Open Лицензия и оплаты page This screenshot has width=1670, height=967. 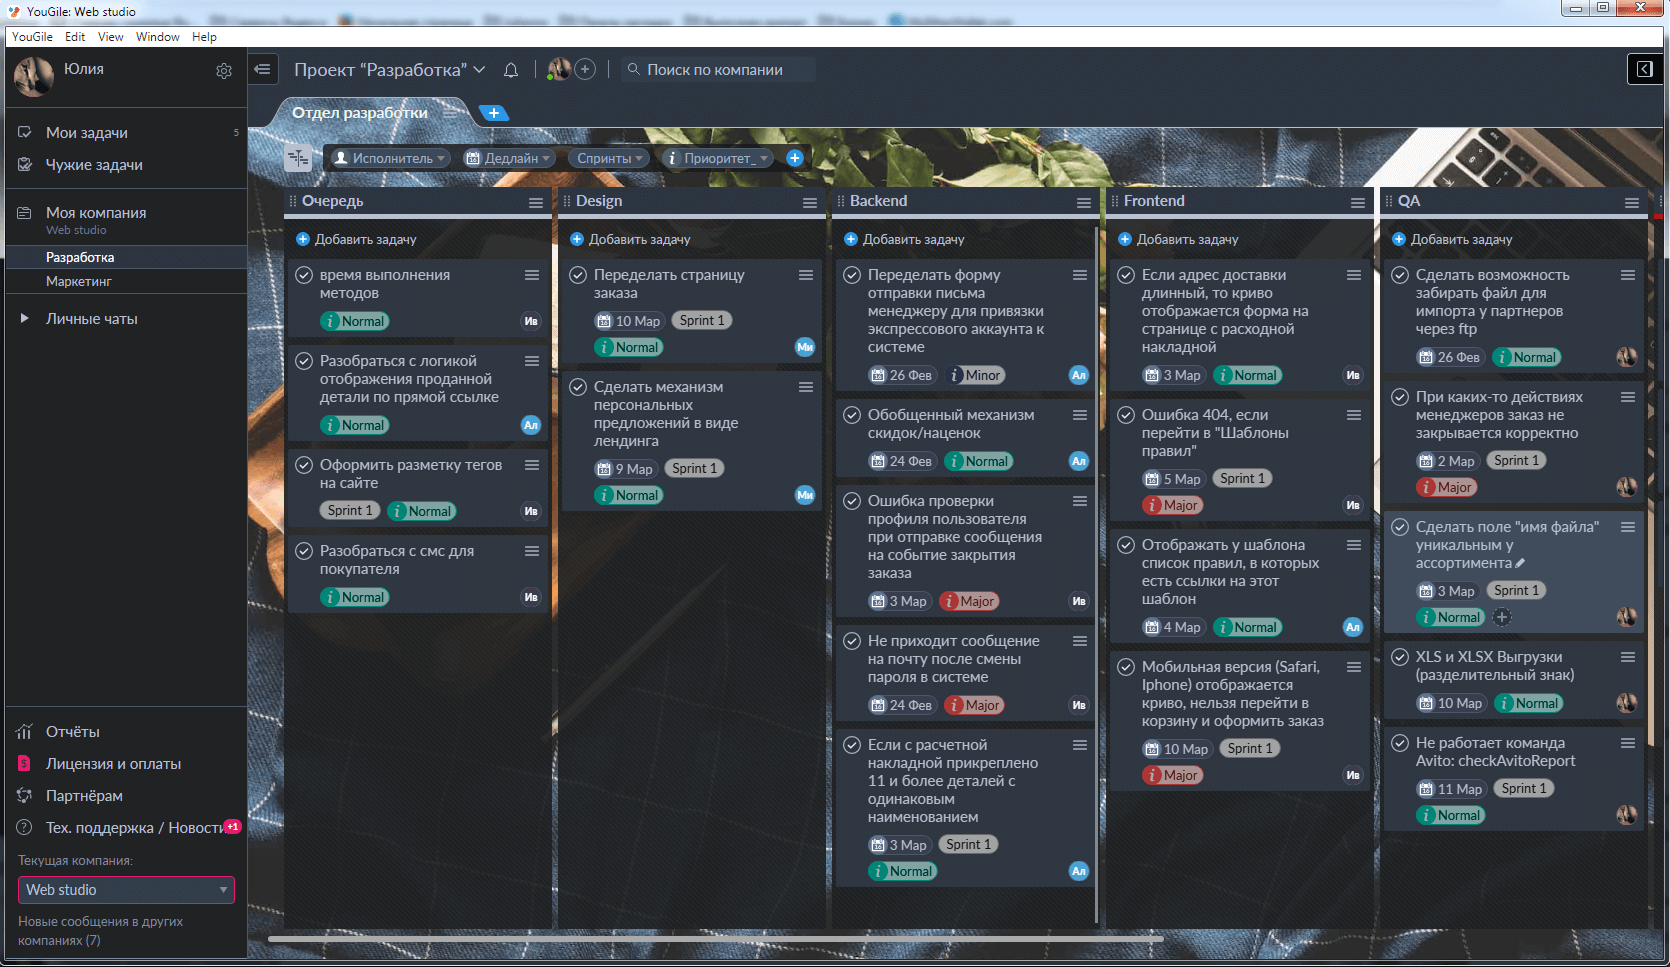[x=113, y=764]
